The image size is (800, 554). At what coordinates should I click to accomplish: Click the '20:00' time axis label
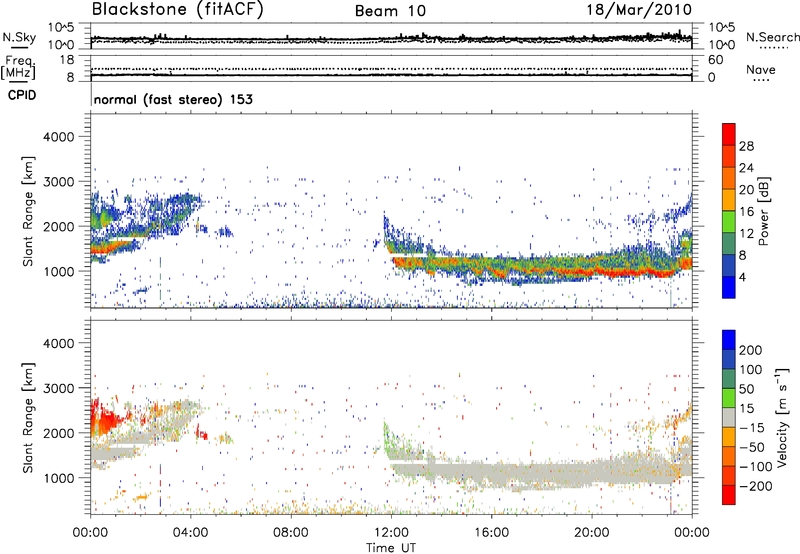click(591, 533)
